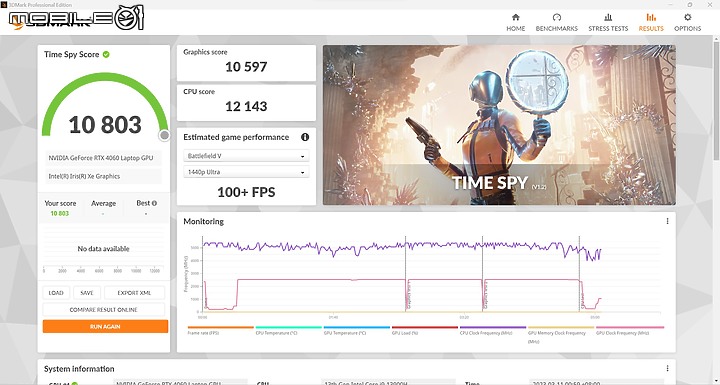
Task: Select the Results tab
Action: click(651, 23)
